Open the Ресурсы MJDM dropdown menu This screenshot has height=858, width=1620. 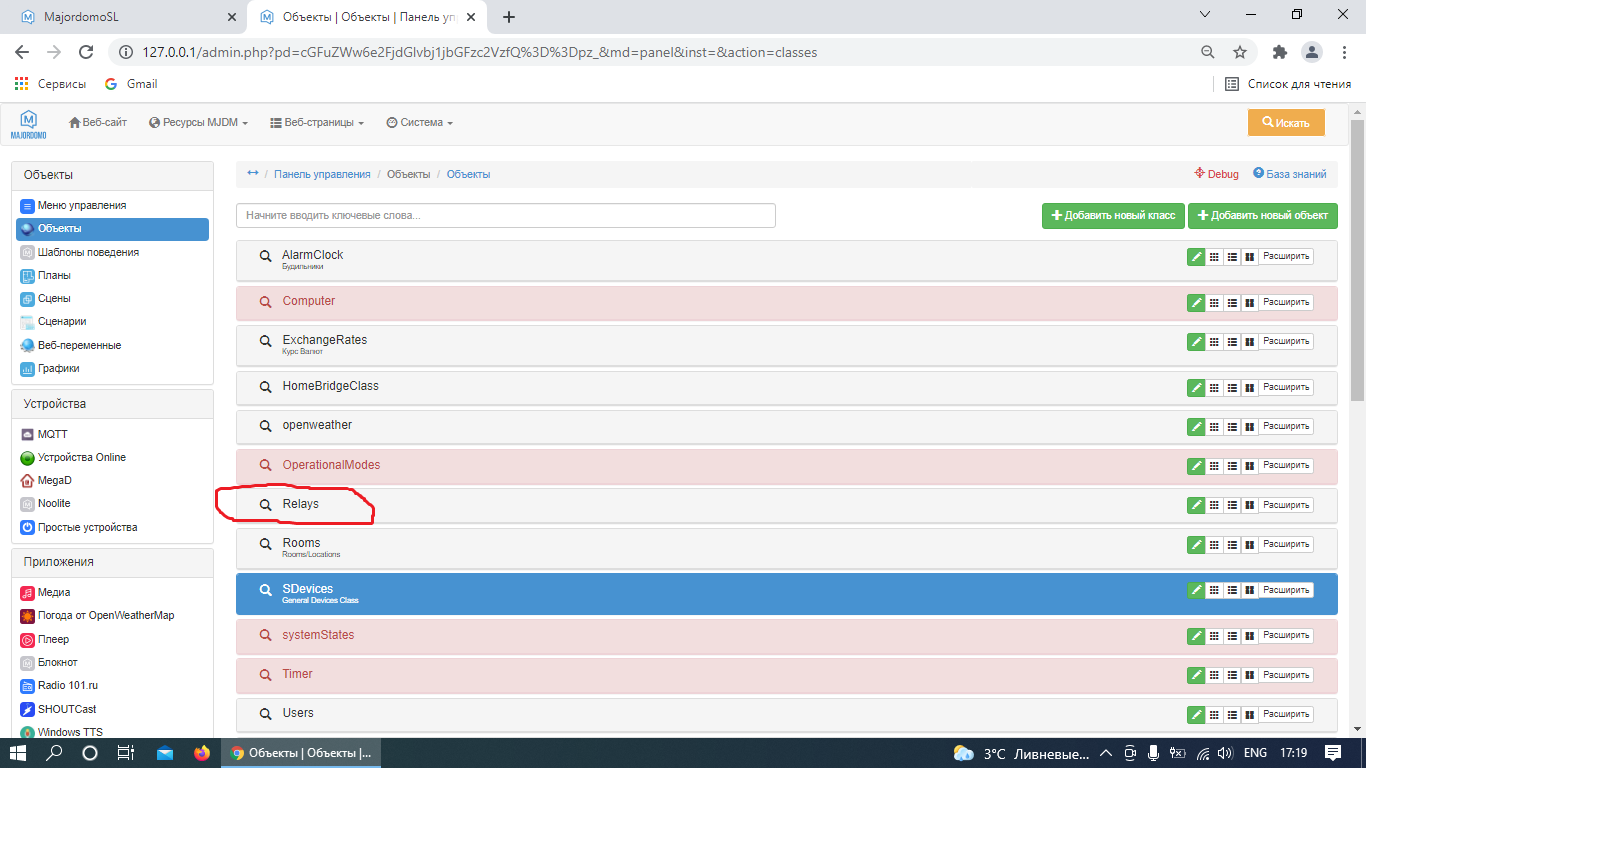point(198,123)
